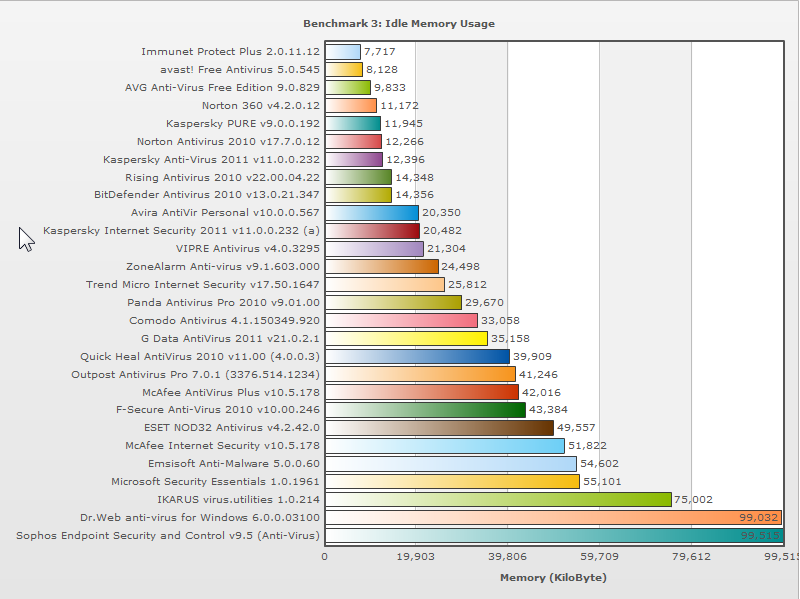The image size is (800, 599).
Task: Select the axis tick label 79,612
Action: 691,556
